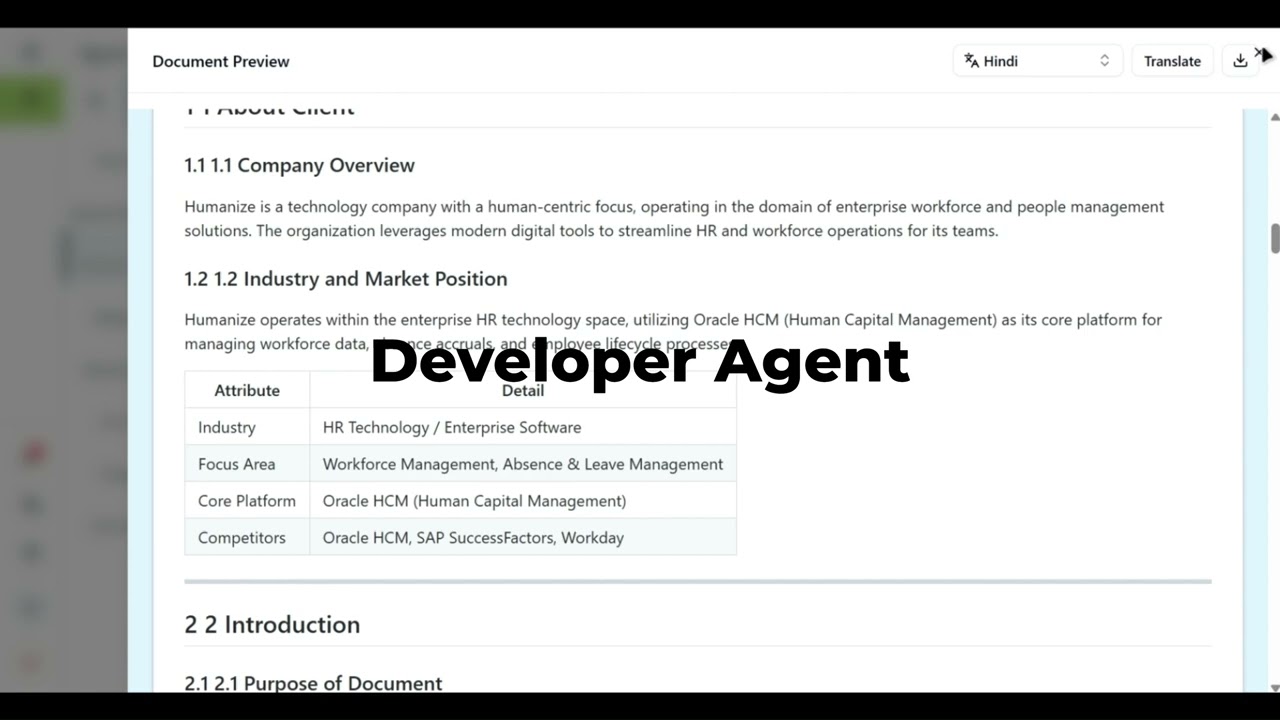Click the Translate button
This screenshot has height=720, width=1280.
coord(1172,61)
